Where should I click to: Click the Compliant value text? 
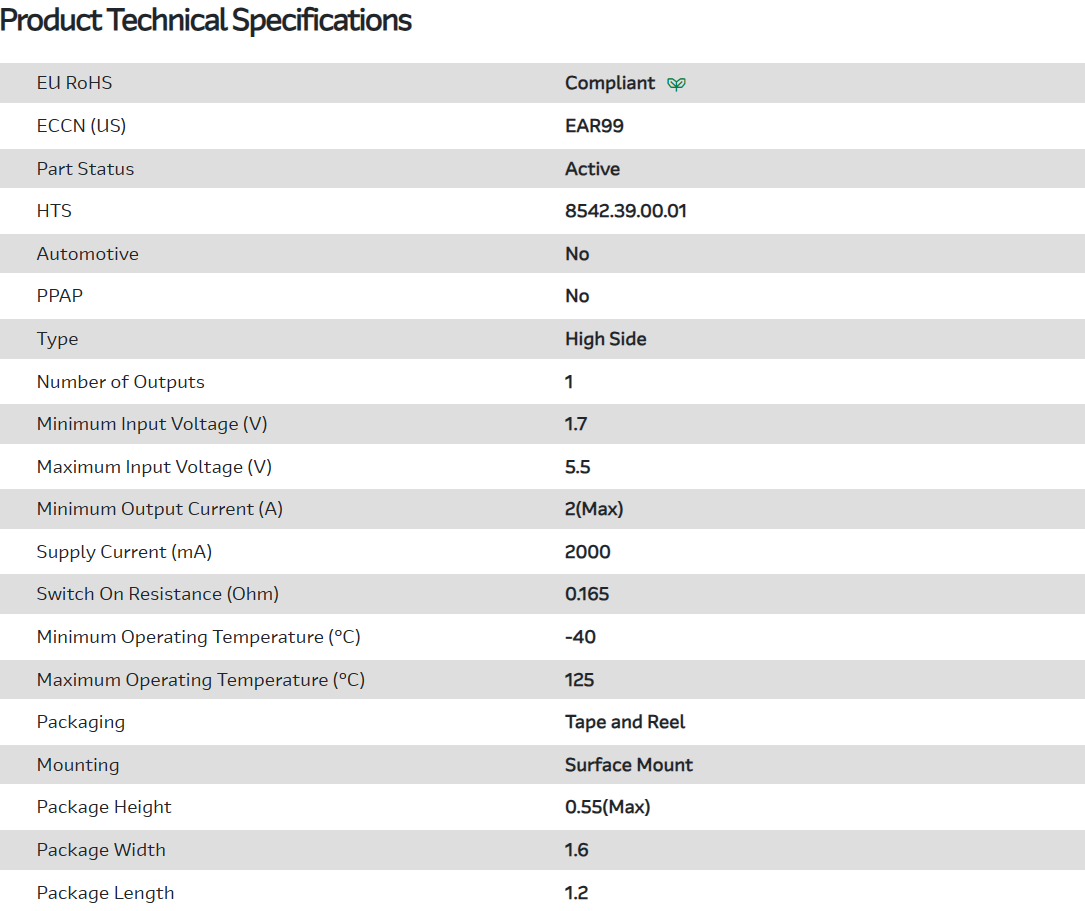pos(610,83)
